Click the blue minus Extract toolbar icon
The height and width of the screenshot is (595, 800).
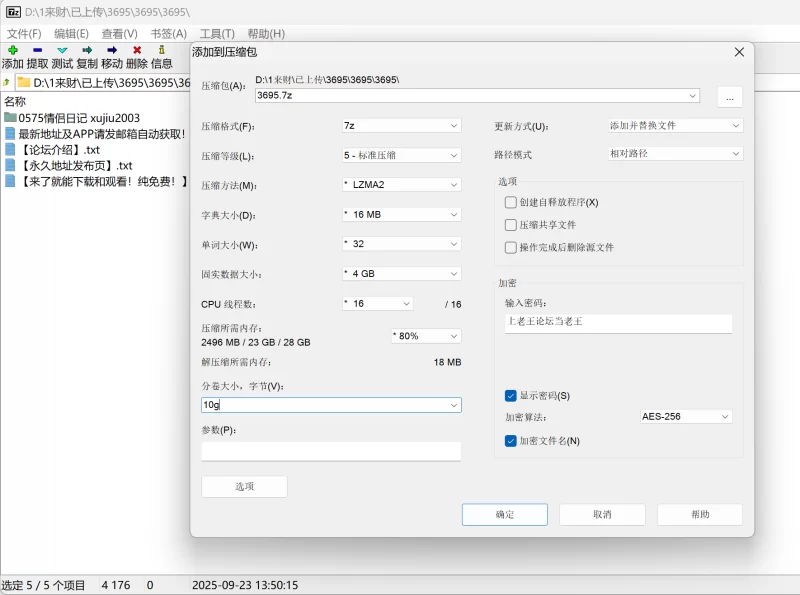37,49
